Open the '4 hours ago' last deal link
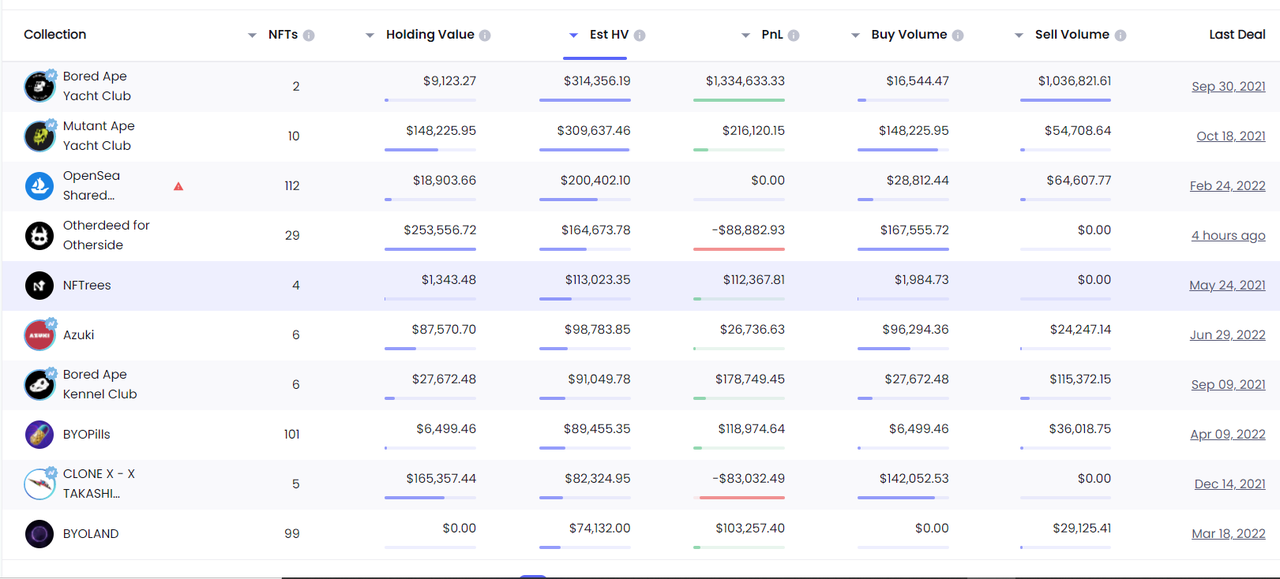Image resolution: width=1280 pixels, height=579 pixels. click(x=1229, y=236)
